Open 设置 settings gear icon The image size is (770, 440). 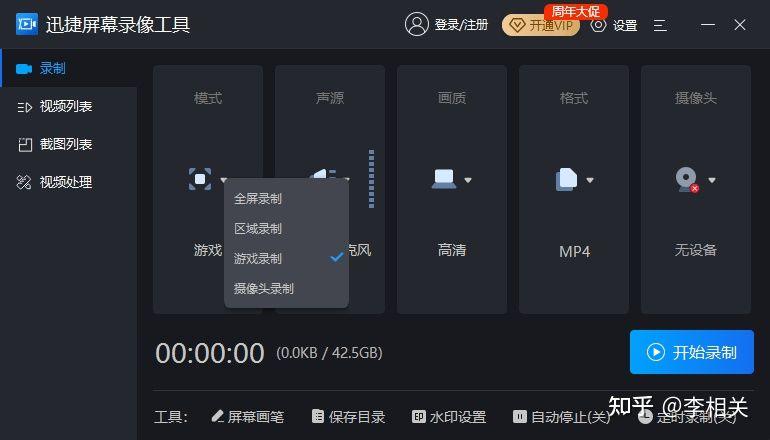coord(598,25)
